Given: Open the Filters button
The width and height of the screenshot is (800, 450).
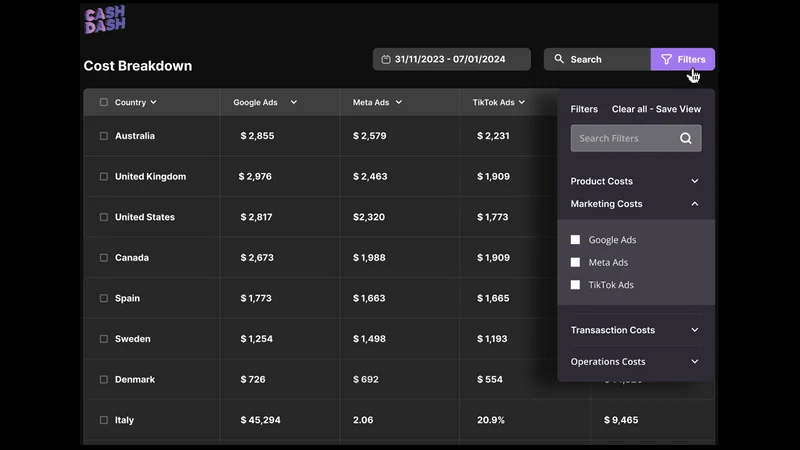Looking at the screenshot, I should tap(683, 59).
